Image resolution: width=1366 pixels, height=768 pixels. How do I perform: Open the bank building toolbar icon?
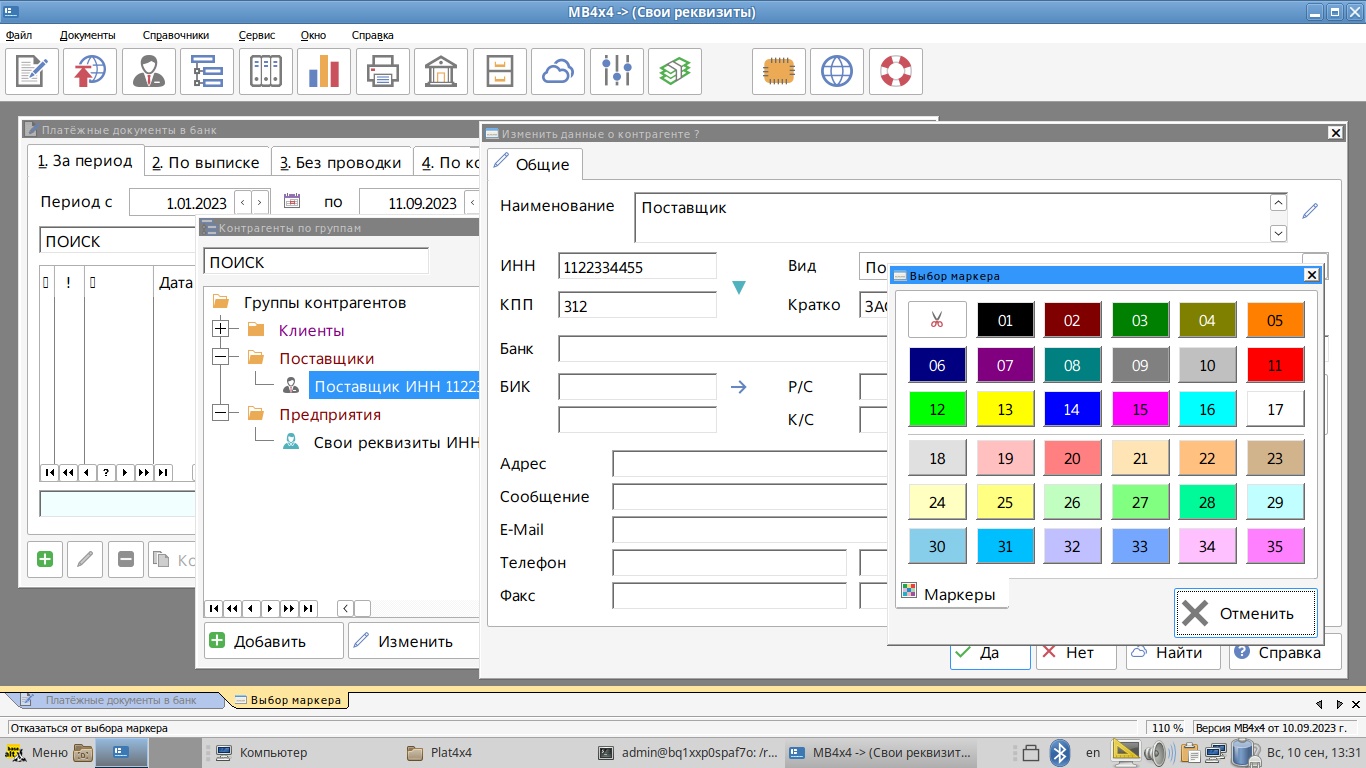click(441, 71)
